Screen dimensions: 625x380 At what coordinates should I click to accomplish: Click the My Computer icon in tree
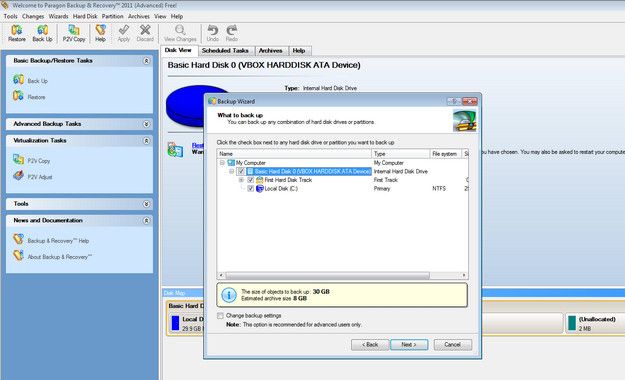click(x=231, y=163)
